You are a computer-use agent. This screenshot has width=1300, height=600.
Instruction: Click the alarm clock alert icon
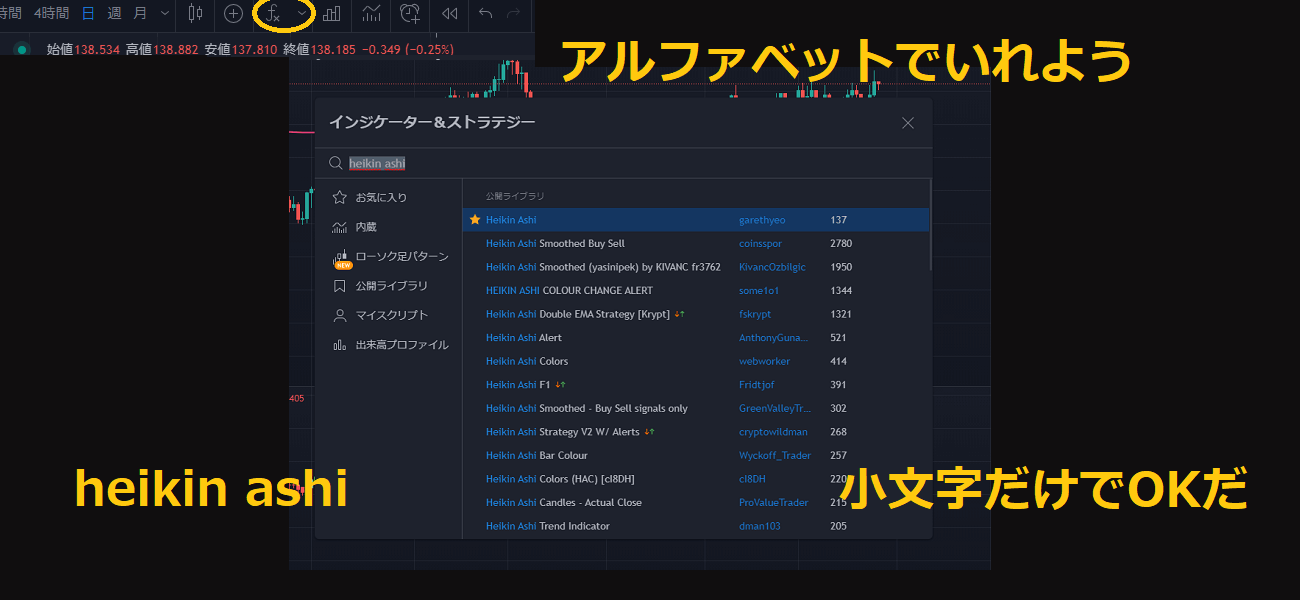point(410,14)
